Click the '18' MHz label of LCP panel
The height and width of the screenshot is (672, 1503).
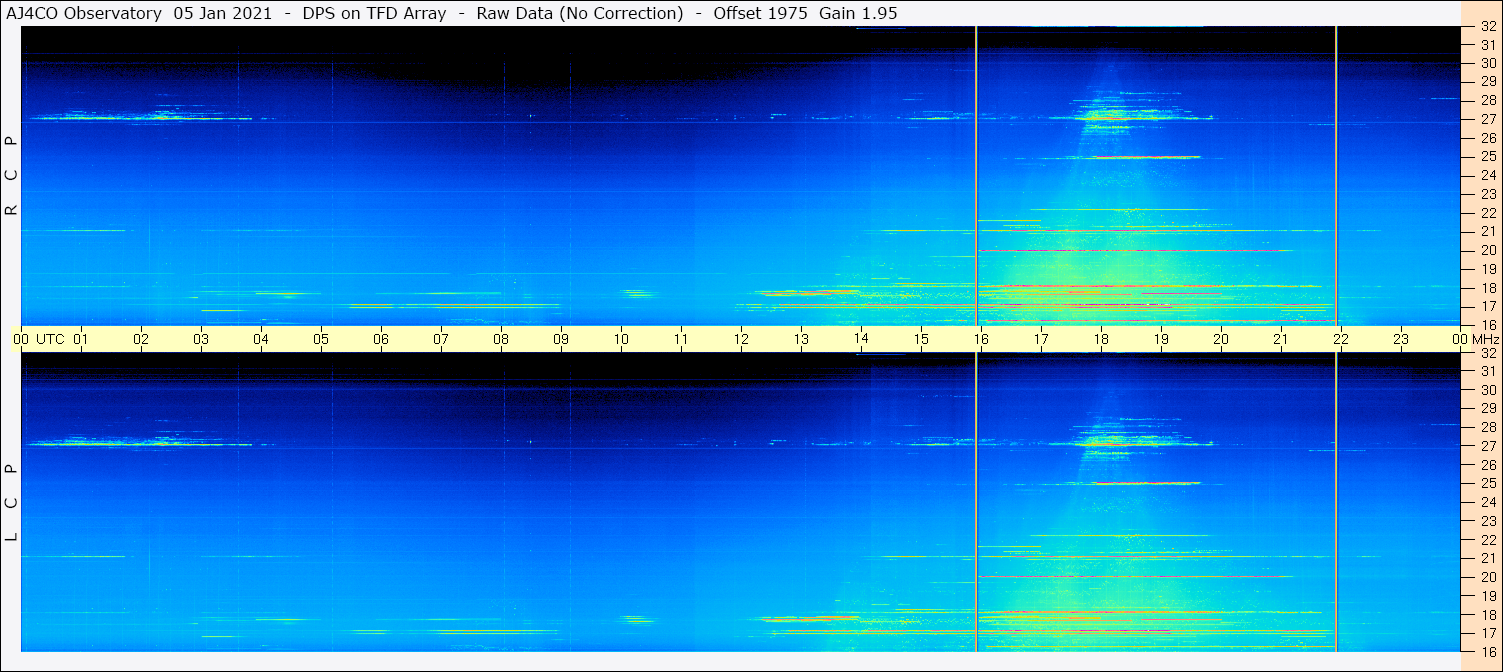point(1488,615)
